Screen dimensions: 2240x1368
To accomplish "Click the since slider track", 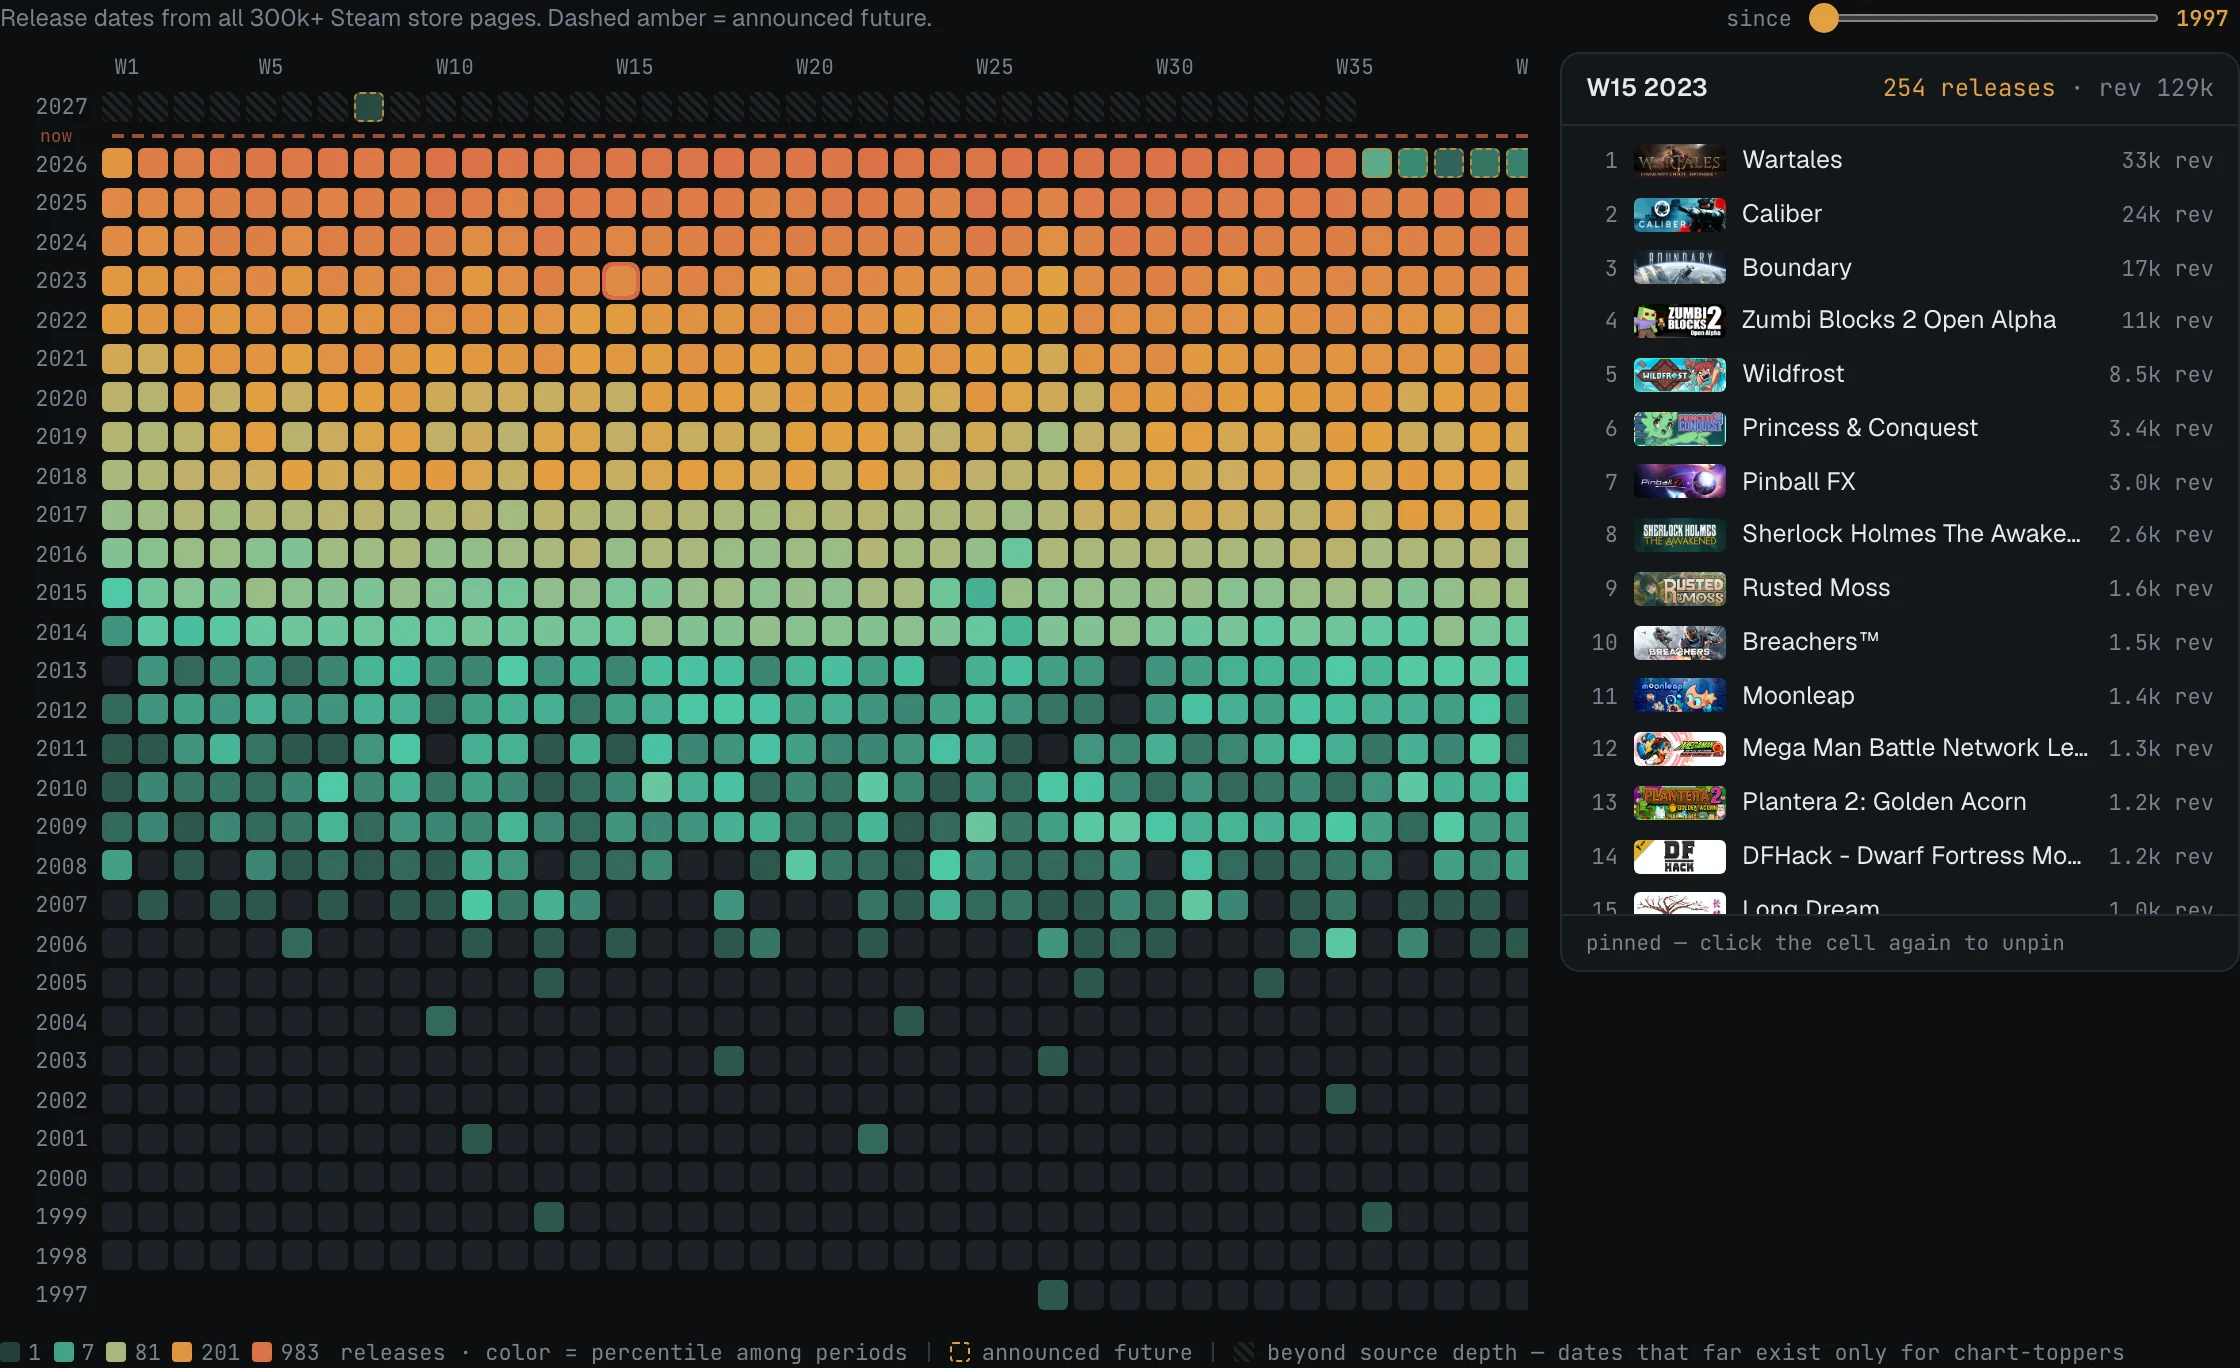I will [x=1983, y=18].
